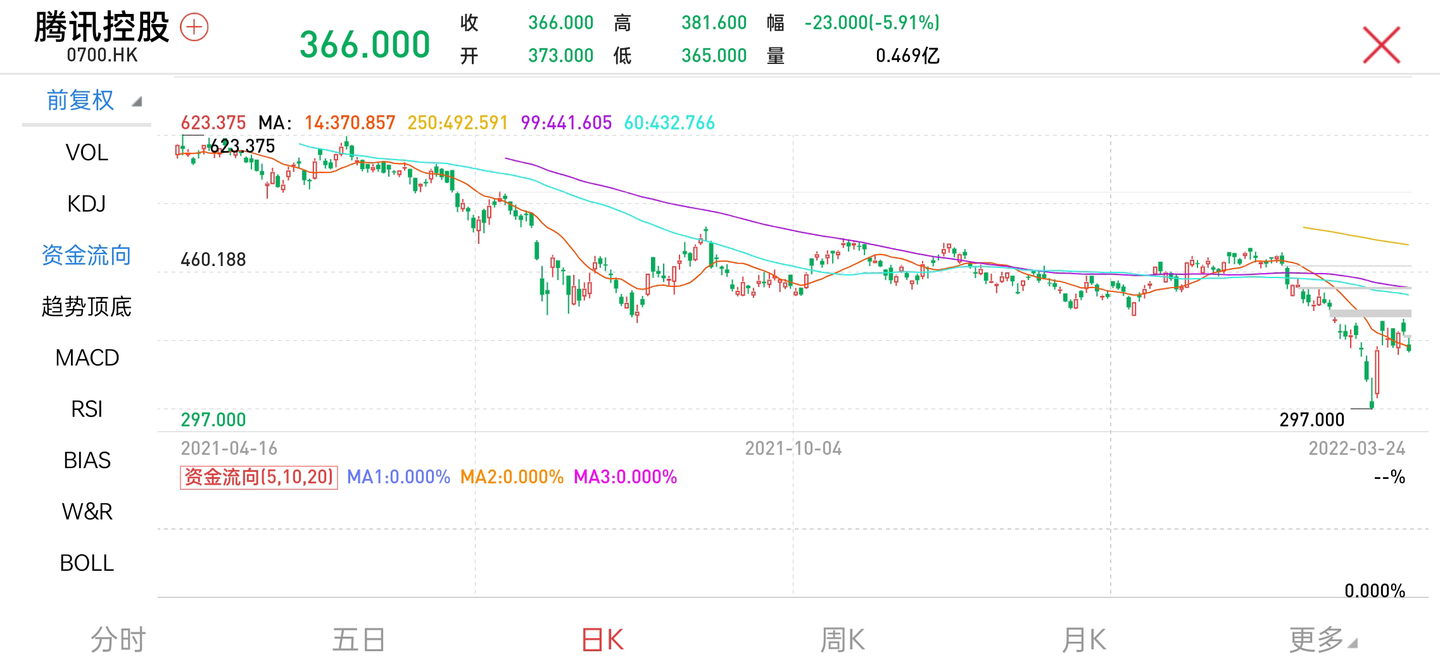Switch to the 周K weekly tab
This screenshot has width=1440, height=662.
coord(841,638)
